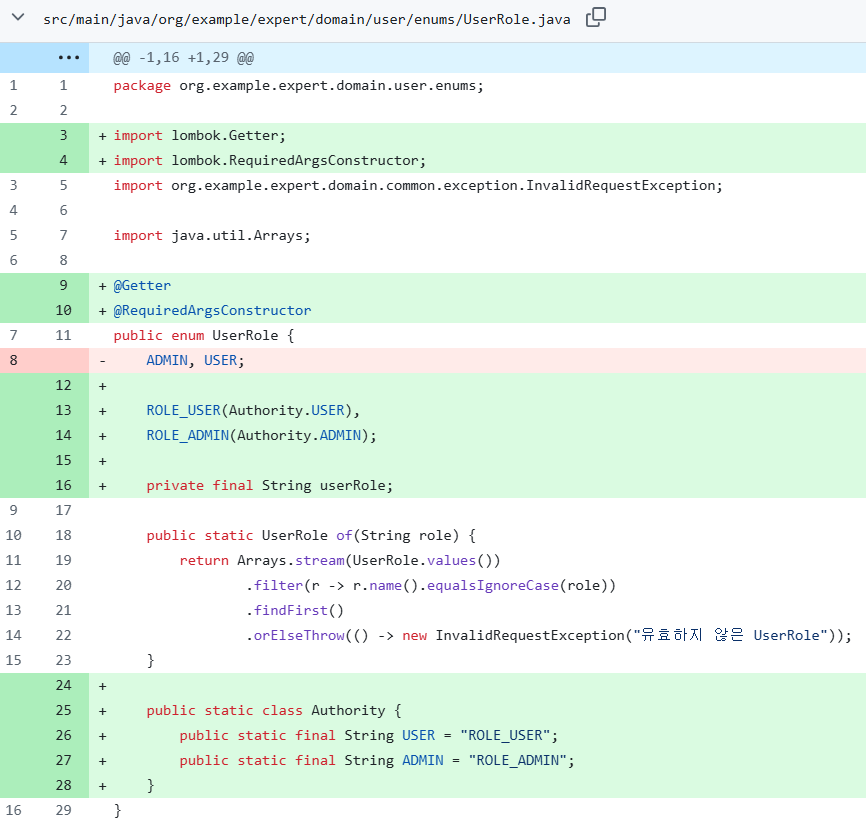Click the '.findFirst()' line
866x822 pixels.
294,610
